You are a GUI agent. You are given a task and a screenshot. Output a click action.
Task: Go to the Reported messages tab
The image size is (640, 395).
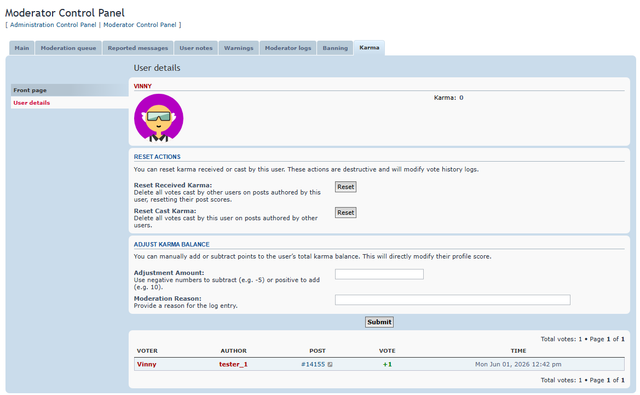(138, 48)
